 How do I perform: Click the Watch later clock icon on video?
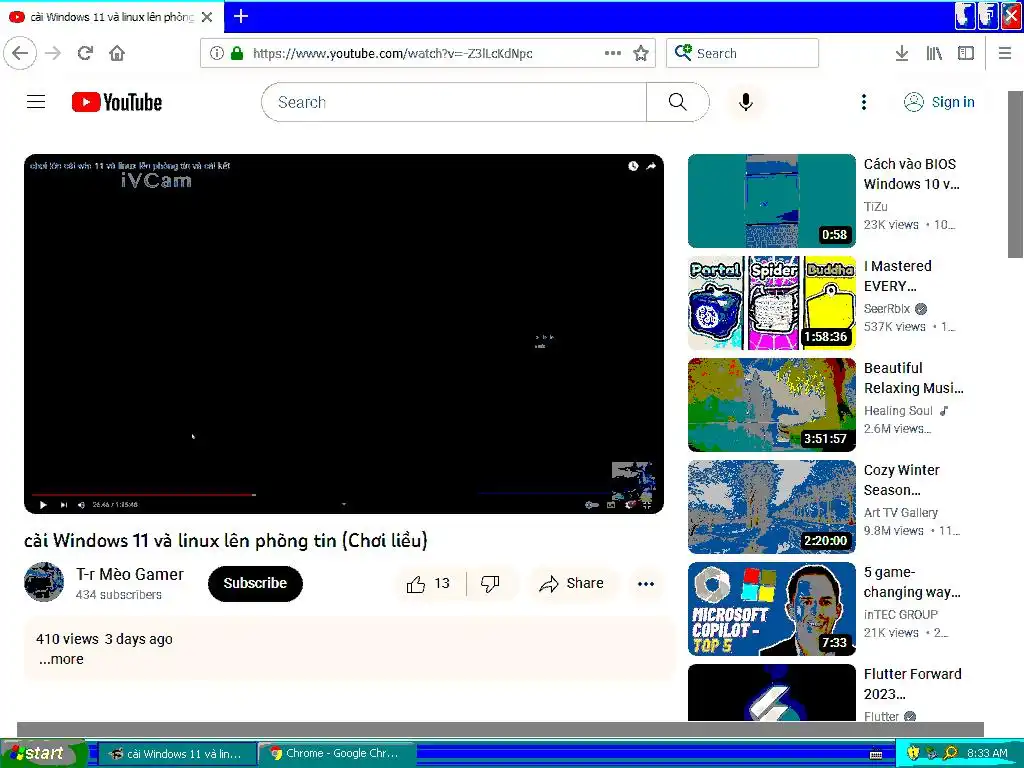click(633, 166)
